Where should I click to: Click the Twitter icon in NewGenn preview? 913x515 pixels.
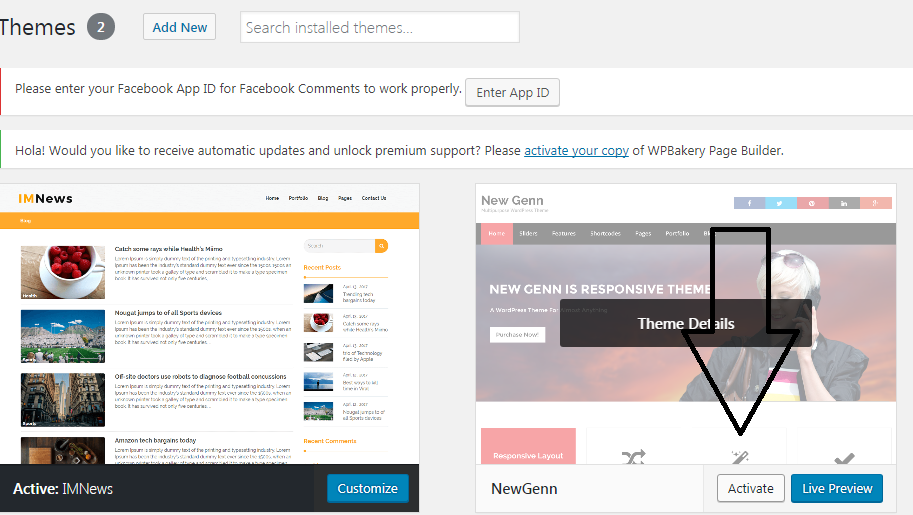tap(780, 203)
